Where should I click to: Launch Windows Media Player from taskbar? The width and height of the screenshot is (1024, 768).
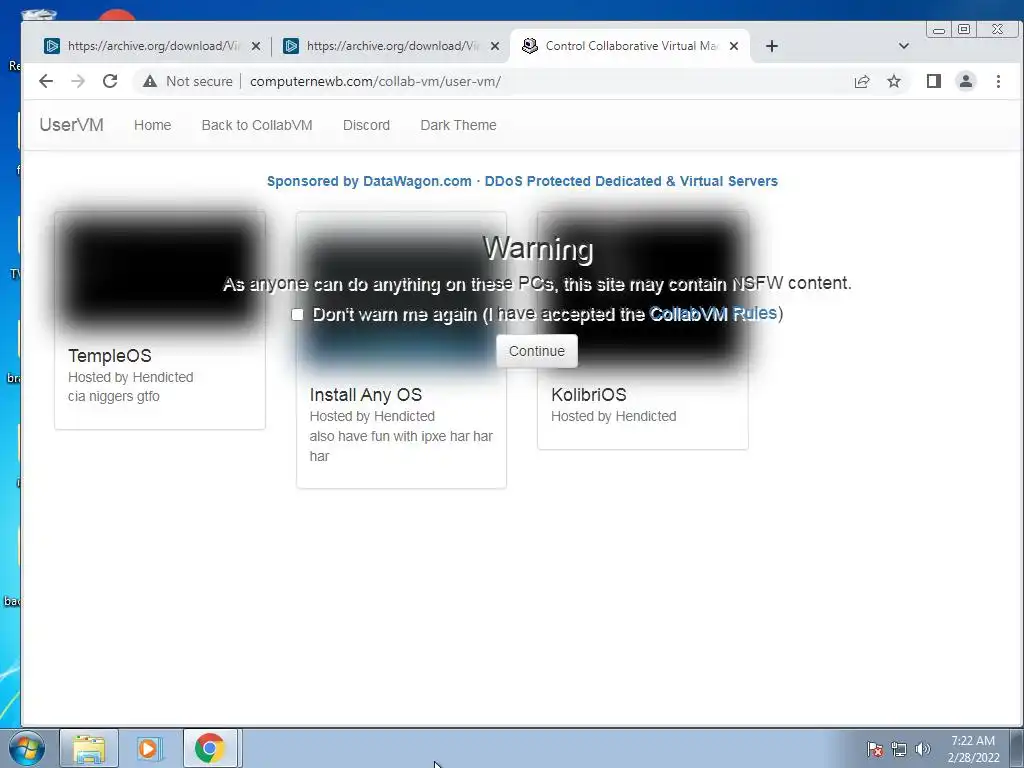click(x=149, y=748)
